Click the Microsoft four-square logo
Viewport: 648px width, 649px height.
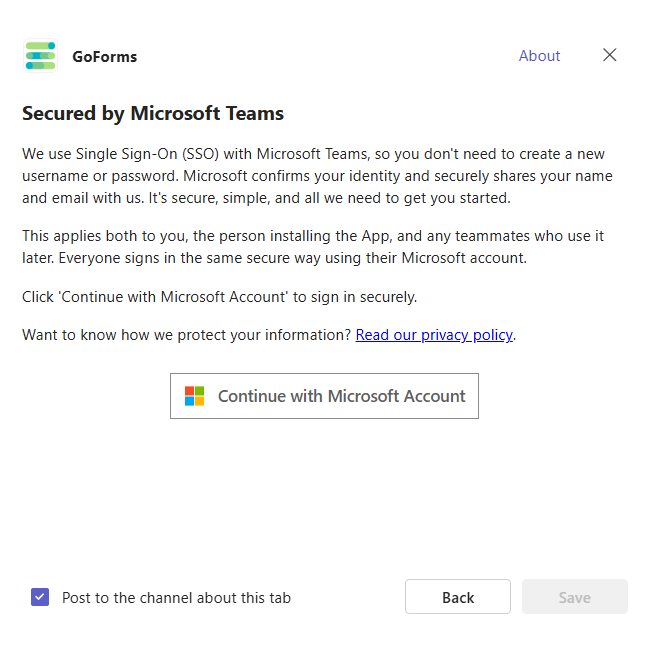(194, 396)
